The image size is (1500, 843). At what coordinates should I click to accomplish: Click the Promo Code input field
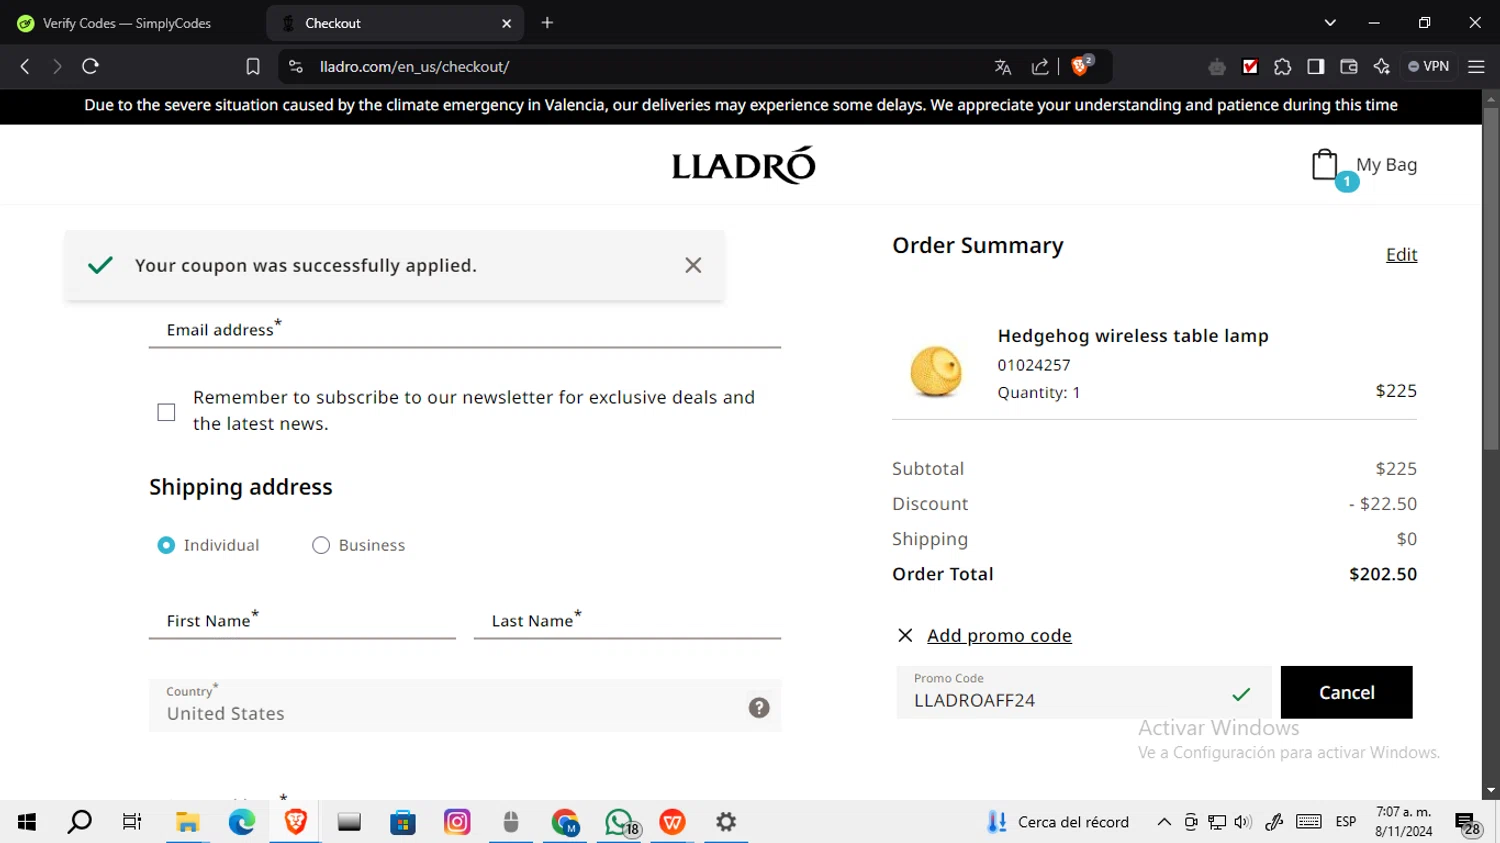coord(1084,692)
